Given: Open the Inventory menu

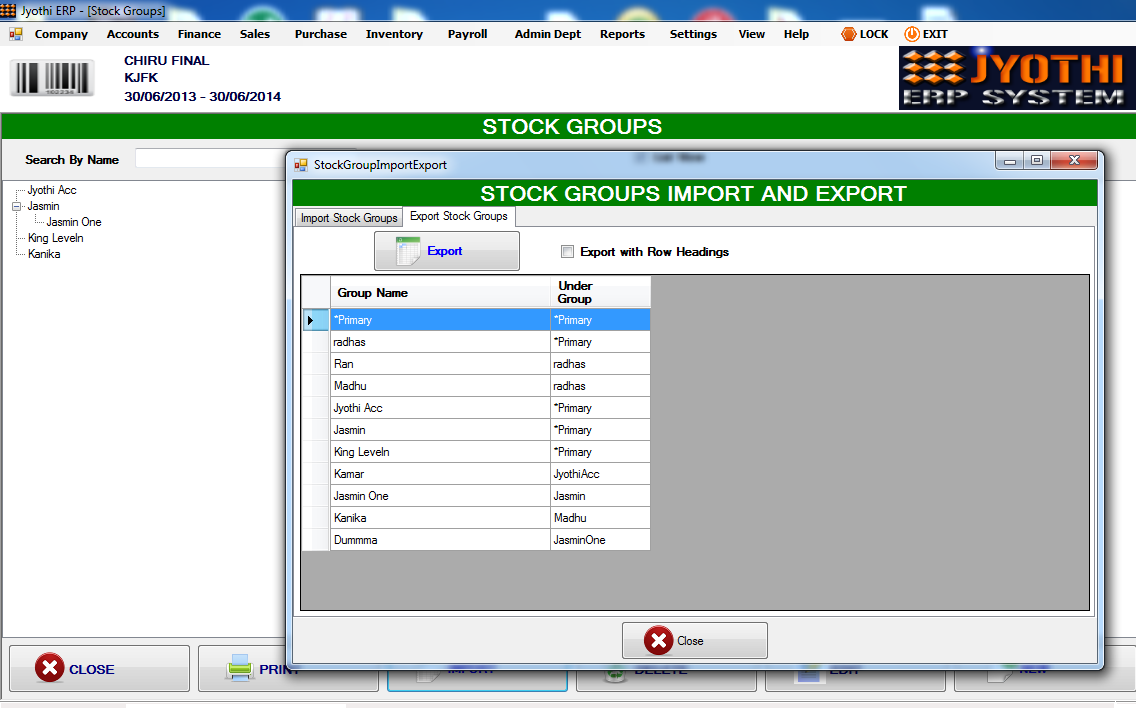Looking at the screenshot, I should (393, 33).
